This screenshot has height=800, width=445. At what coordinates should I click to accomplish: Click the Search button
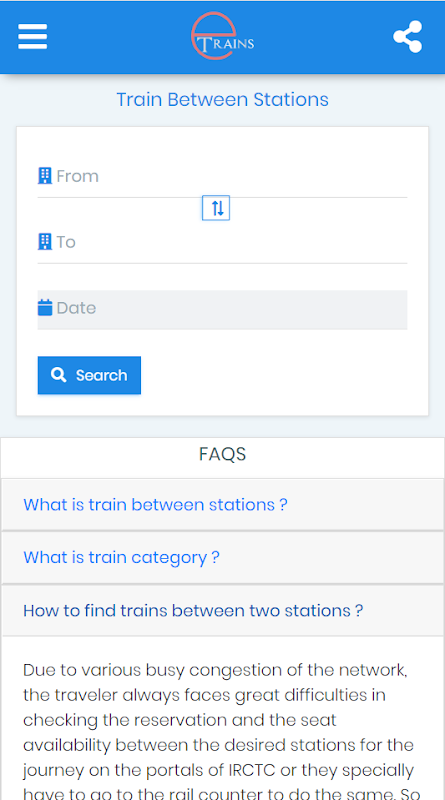click(89, 375)
